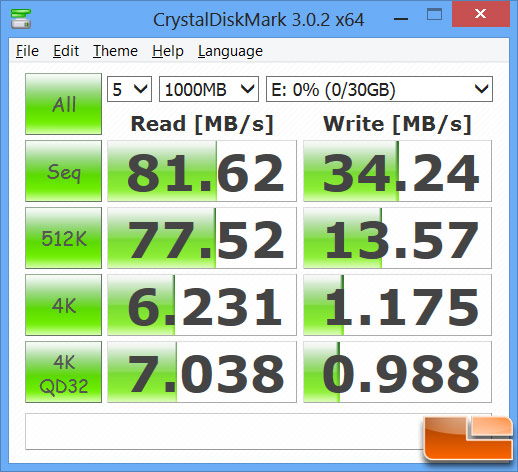The width and height of the screenshot is (518, 472).
Task: Run the 4K QD32 test
Action: (x=63, y=372)
